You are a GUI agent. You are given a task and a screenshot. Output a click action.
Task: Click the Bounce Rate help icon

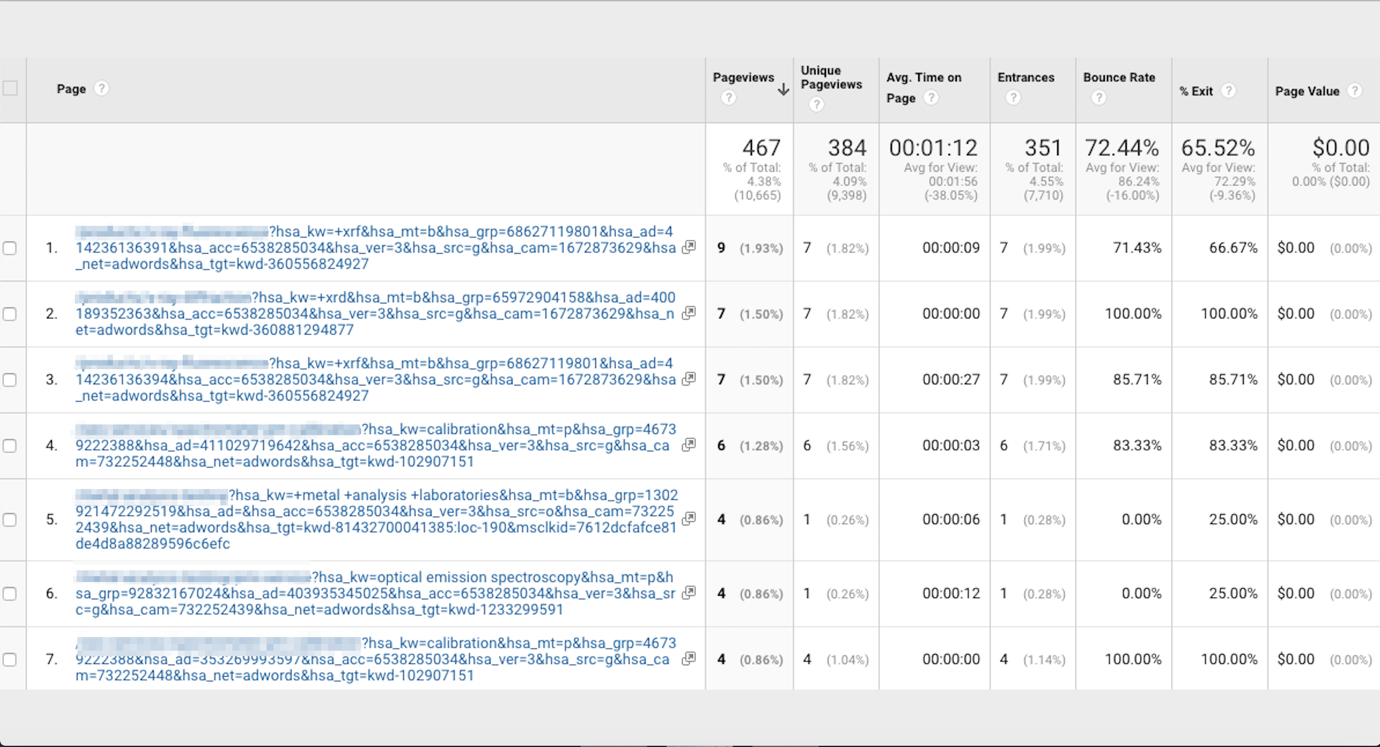coord(1098,97)
